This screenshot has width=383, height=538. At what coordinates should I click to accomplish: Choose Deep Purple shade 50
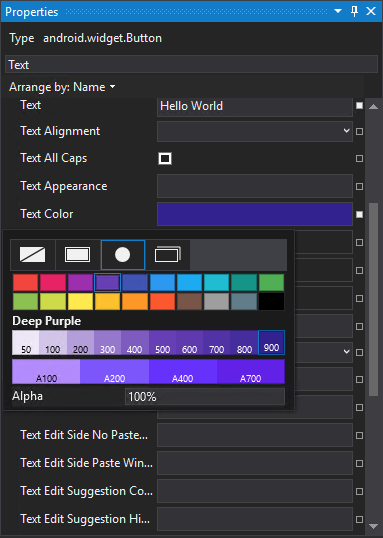click(x=26, y=342)
